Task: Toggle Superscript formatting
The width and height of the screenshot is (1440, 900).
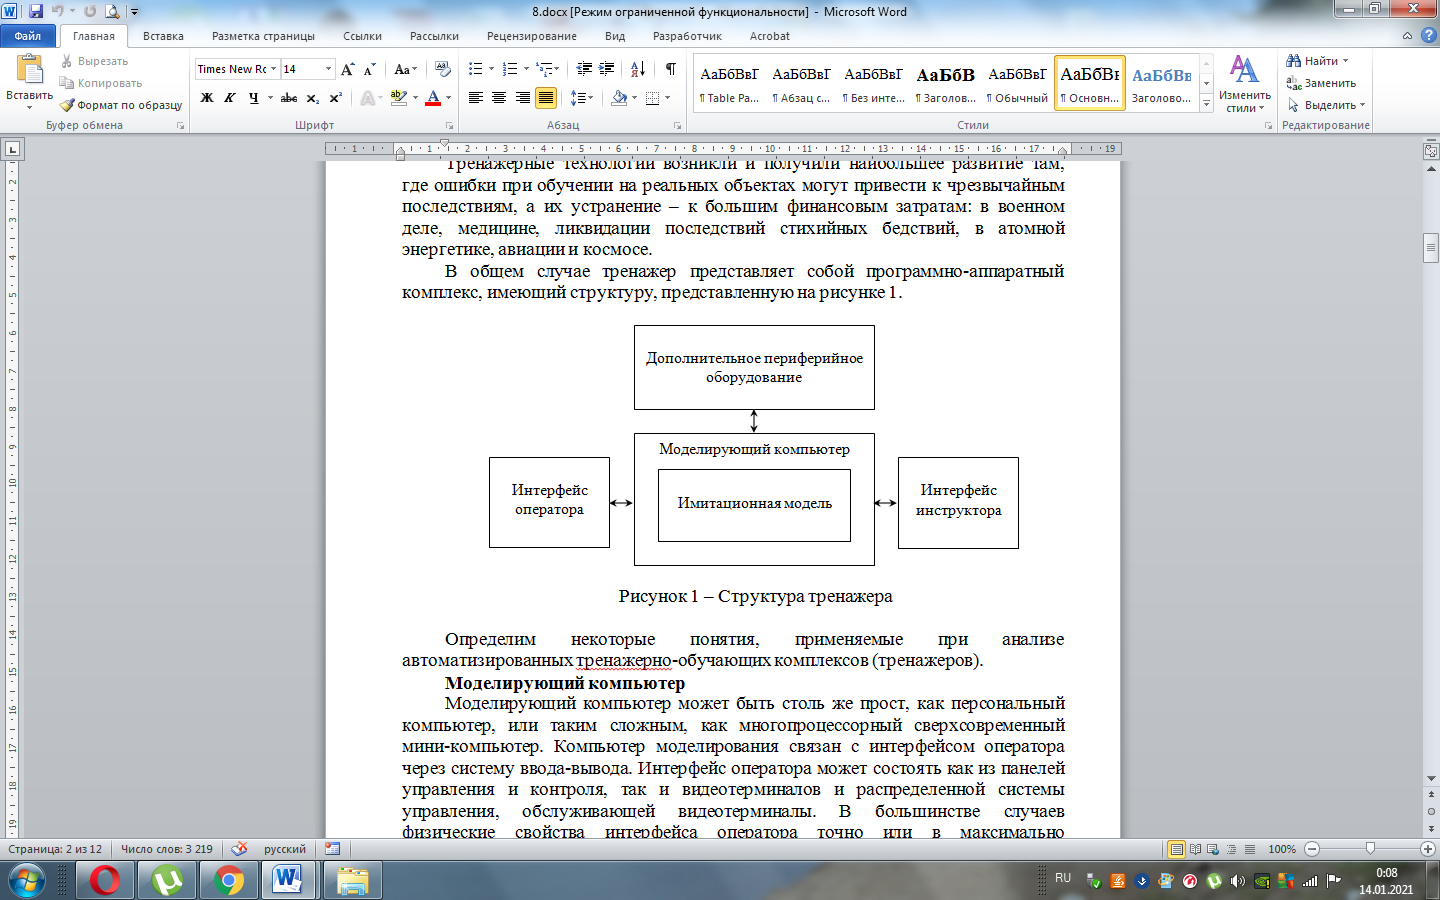Action: point(336,98)
